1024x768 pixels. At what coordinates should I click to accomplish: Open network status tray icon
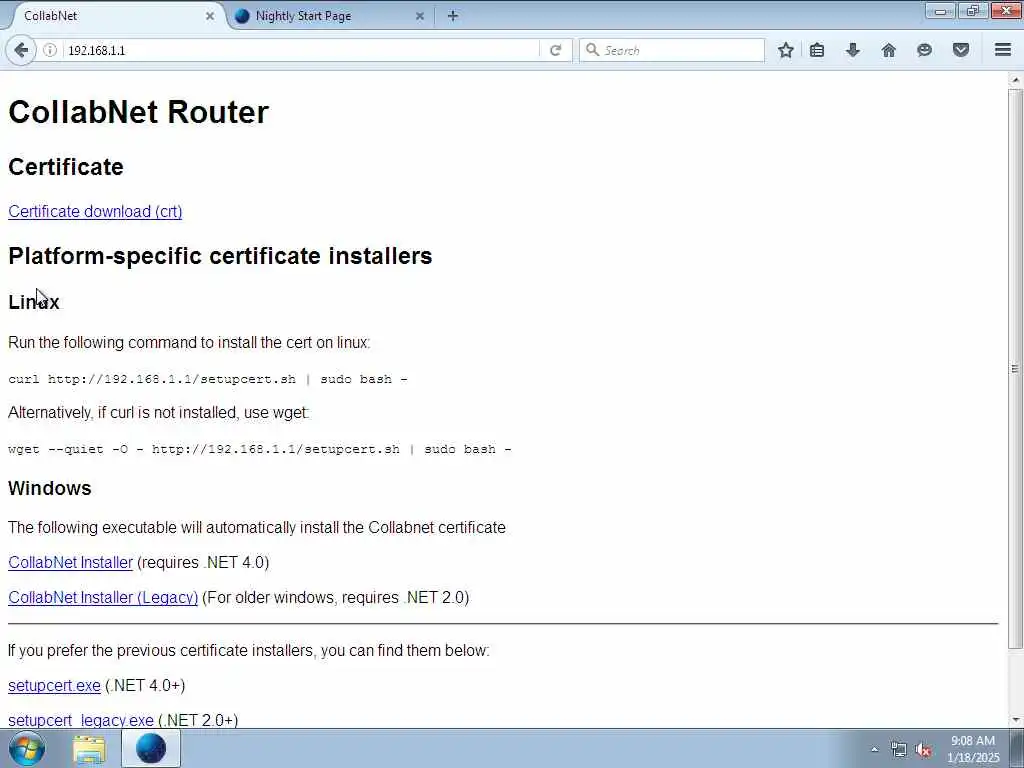(x=899, y=750)
